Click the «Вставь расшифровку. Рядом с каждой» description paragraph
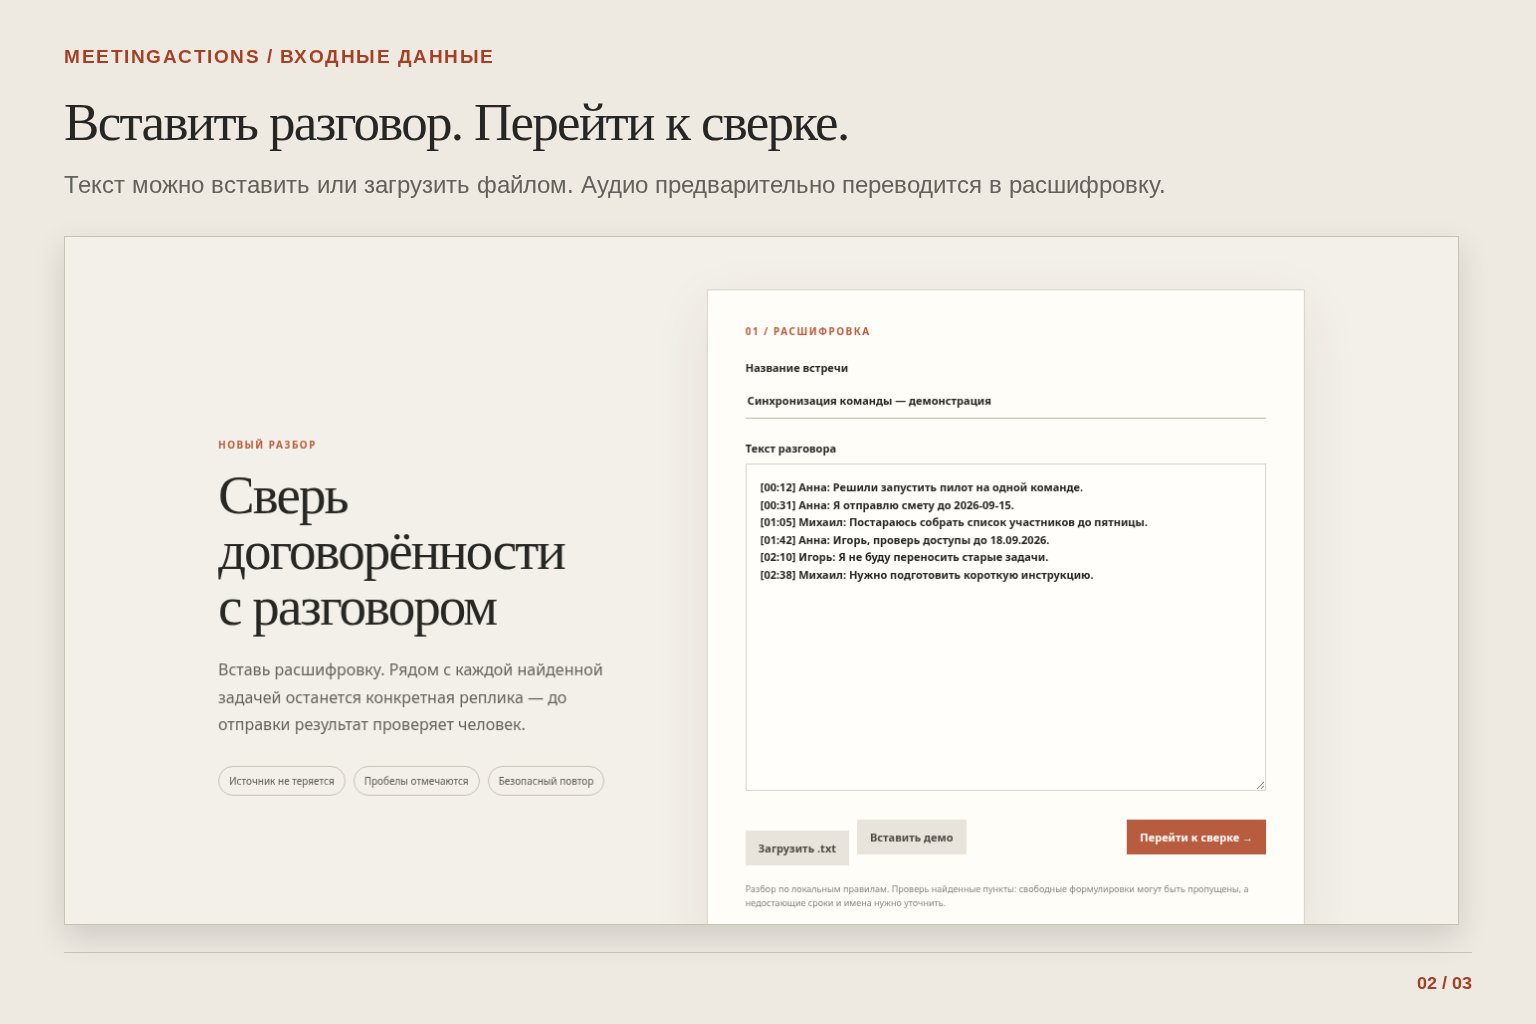Viewport: 1536px width, 1024px height. coord(411,697)
